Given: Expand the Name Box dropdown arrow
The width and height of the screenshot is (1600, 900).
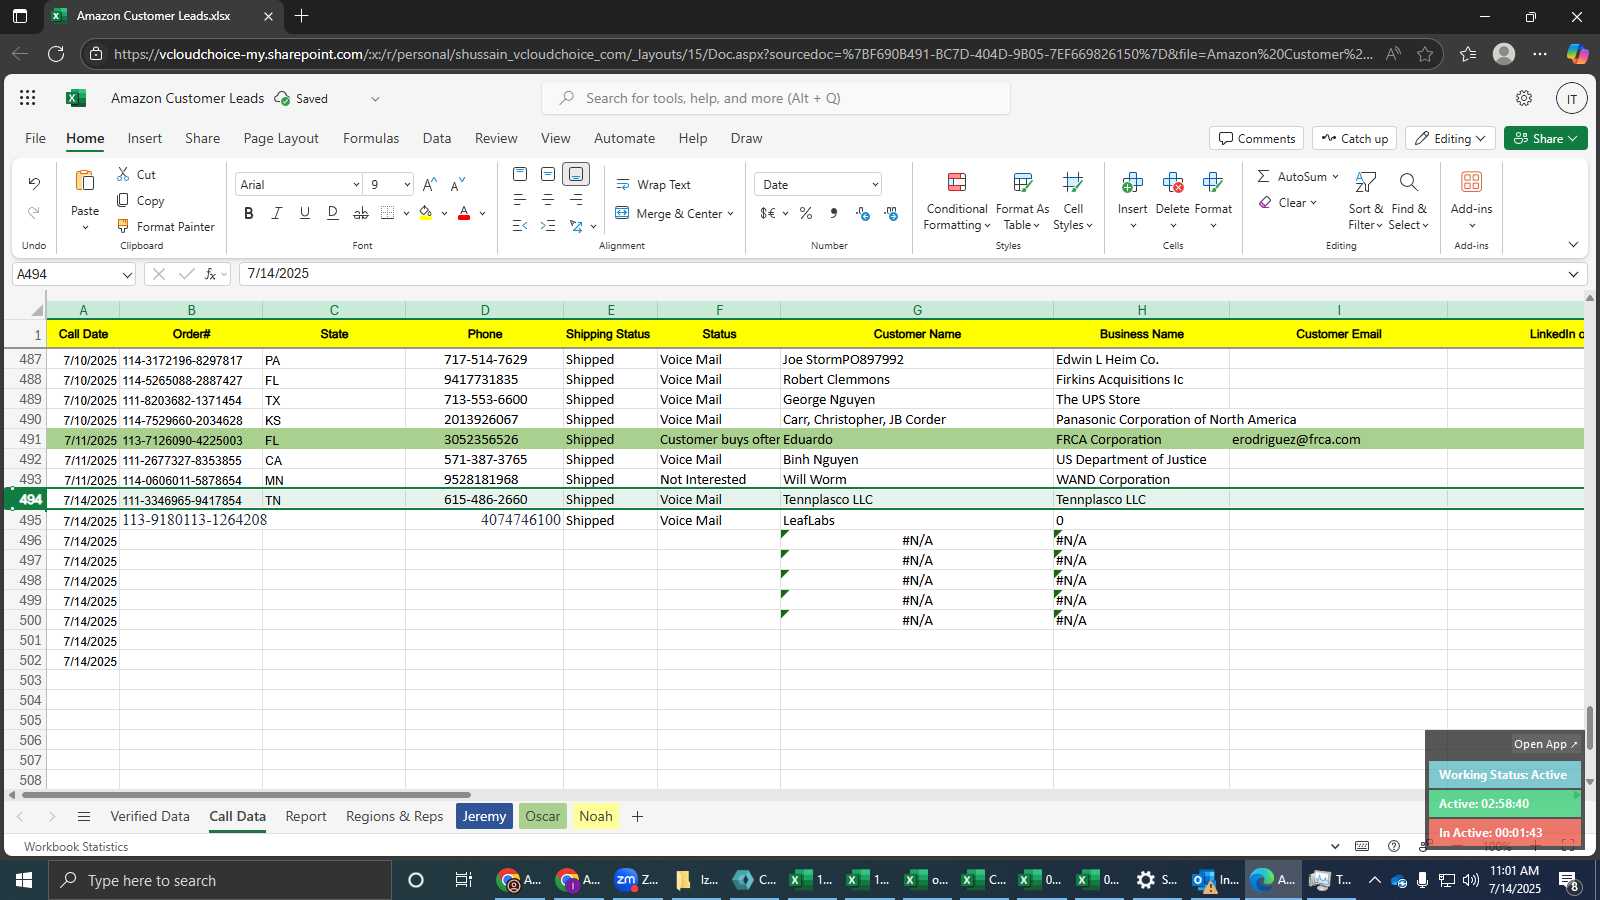Looking at the screenshot, I should (127, 274).
